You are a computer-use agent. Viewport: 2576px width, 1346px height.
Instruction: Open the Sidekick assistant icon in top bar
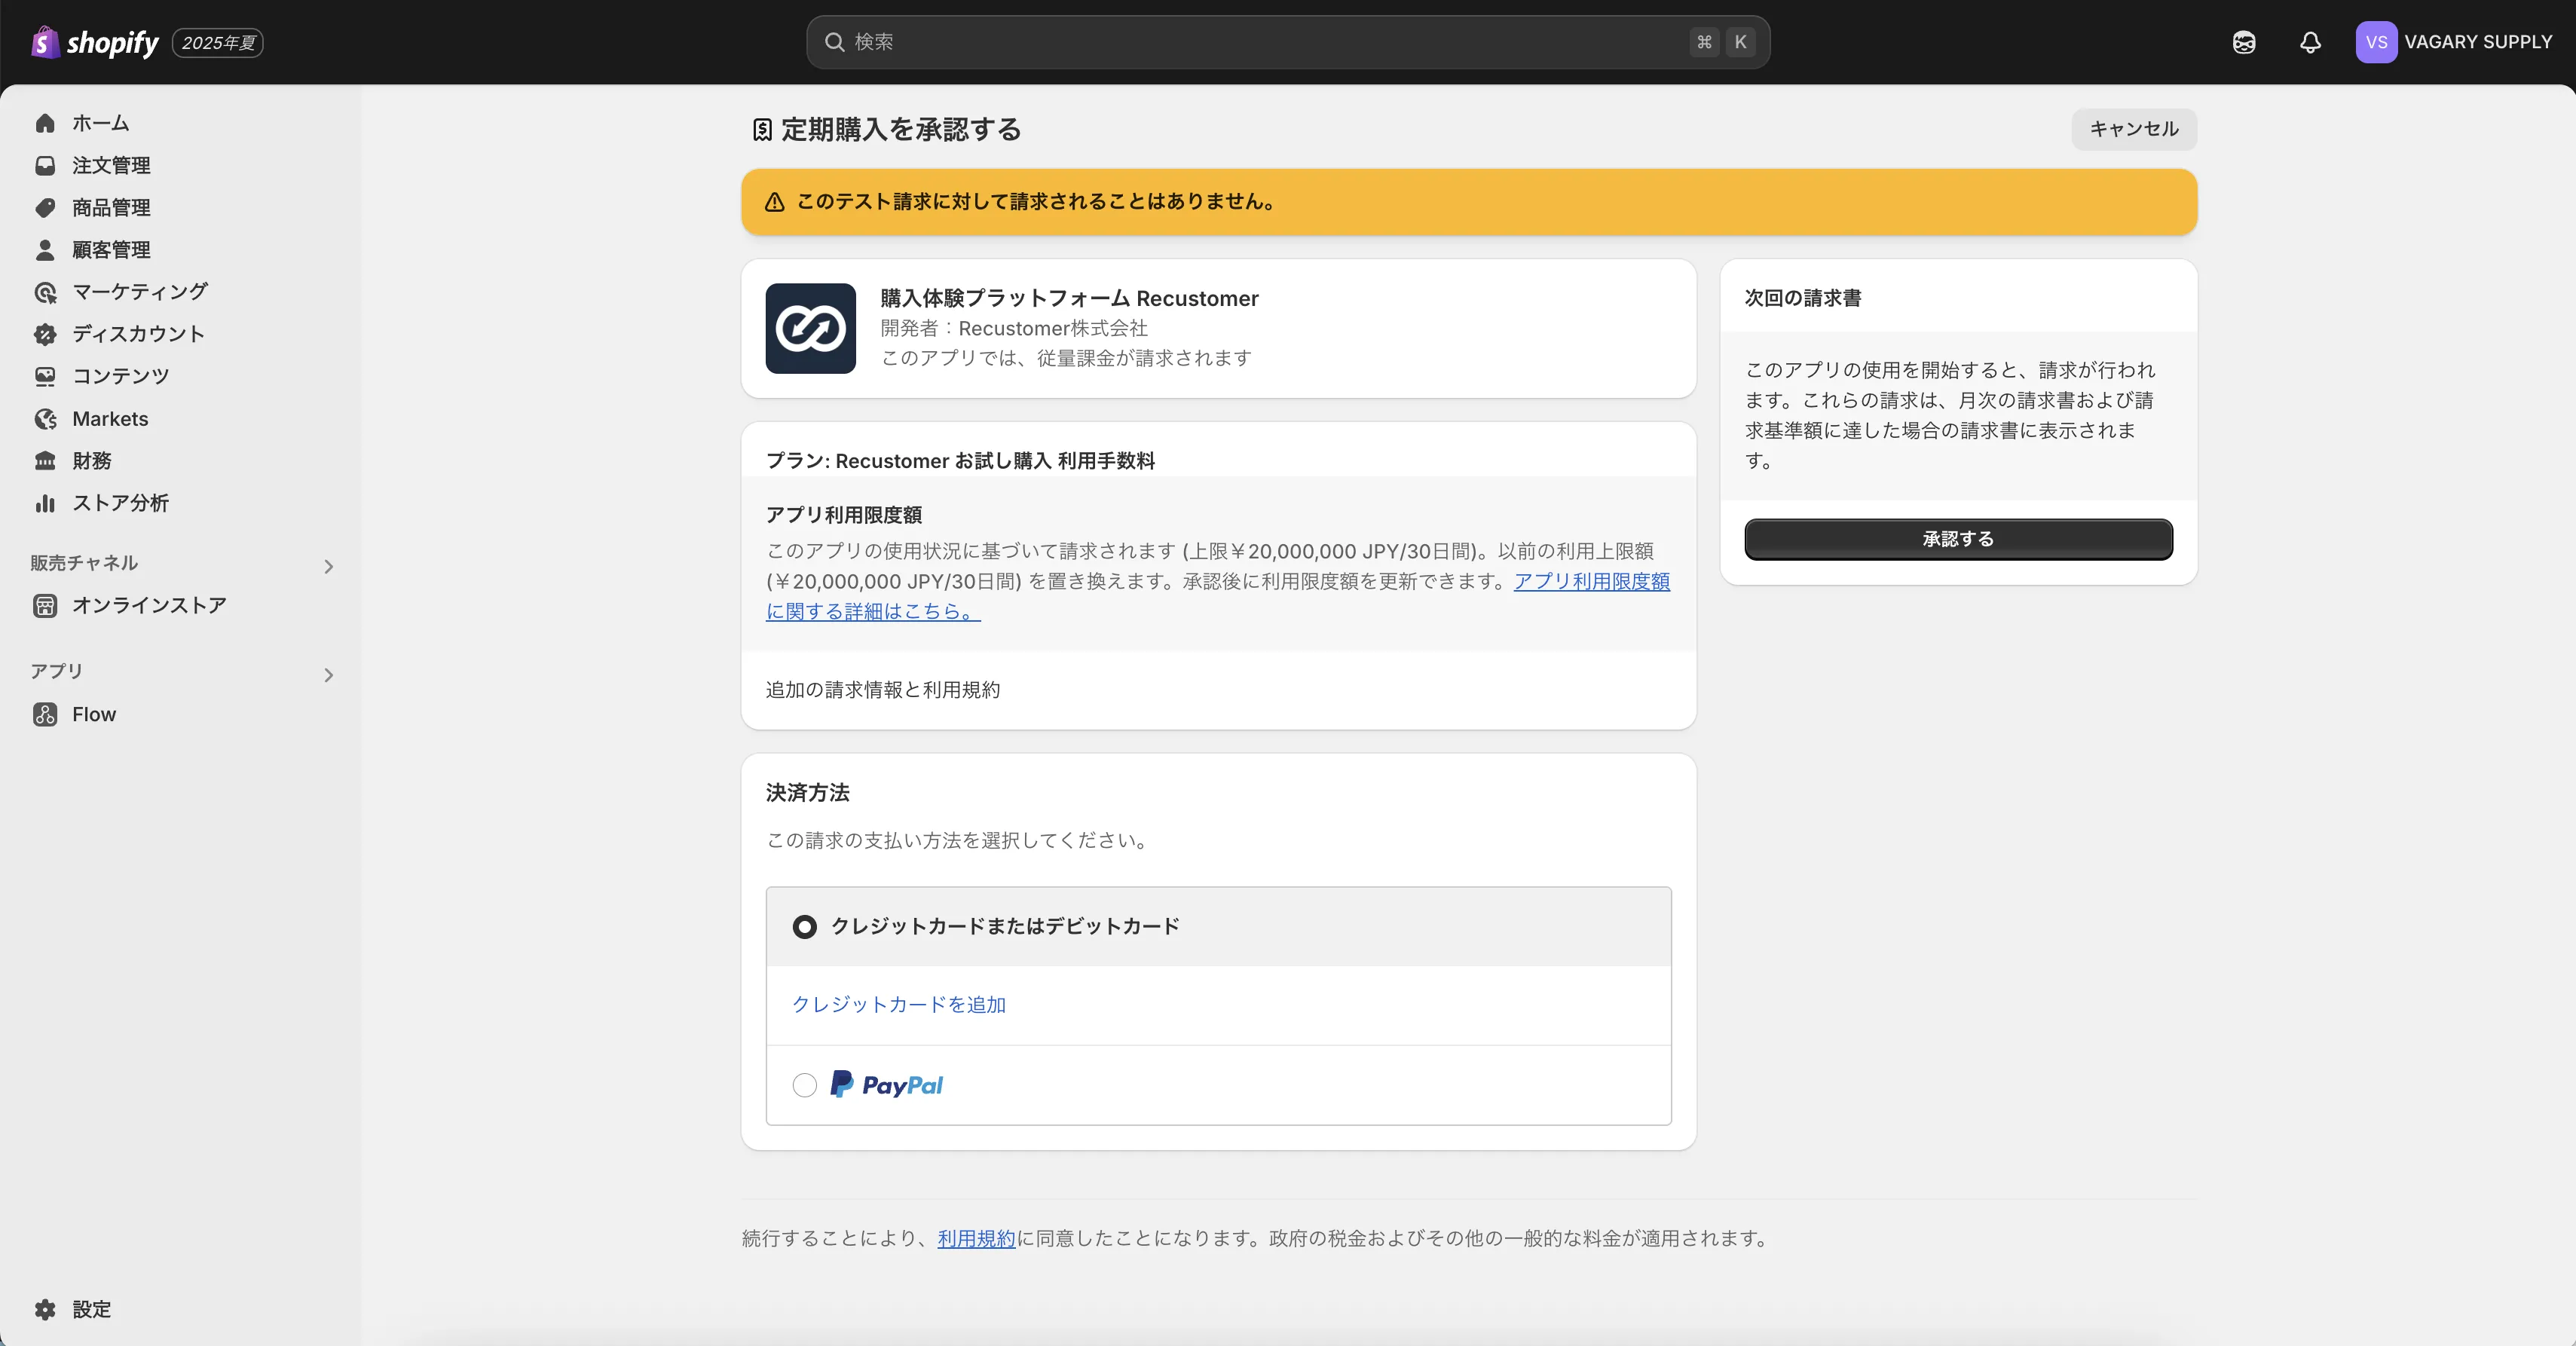2244,42
